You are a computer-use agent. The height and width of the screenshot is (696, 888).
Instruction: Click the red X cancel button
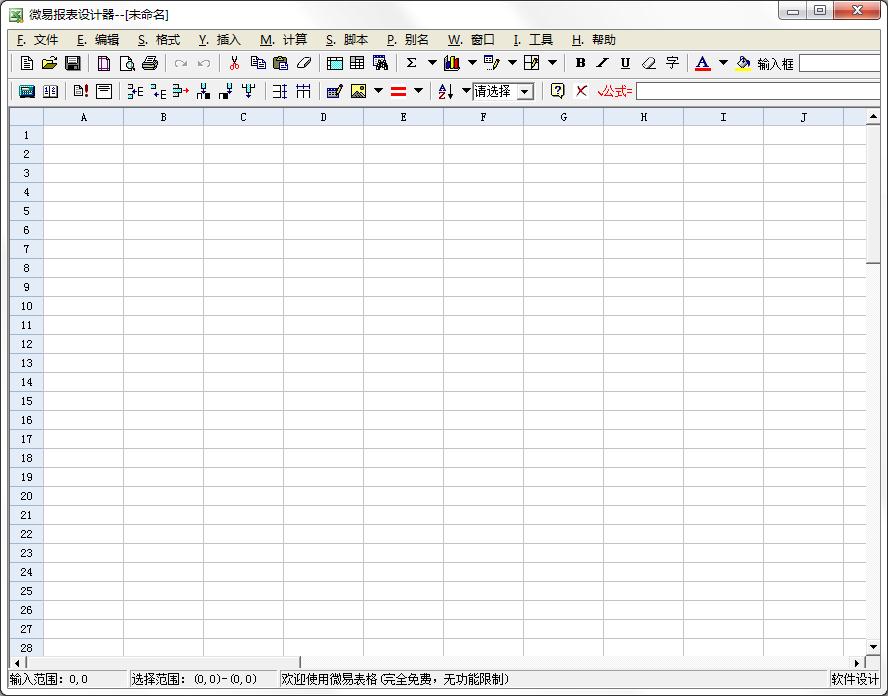pyautogui.click(x=581, y=91)
